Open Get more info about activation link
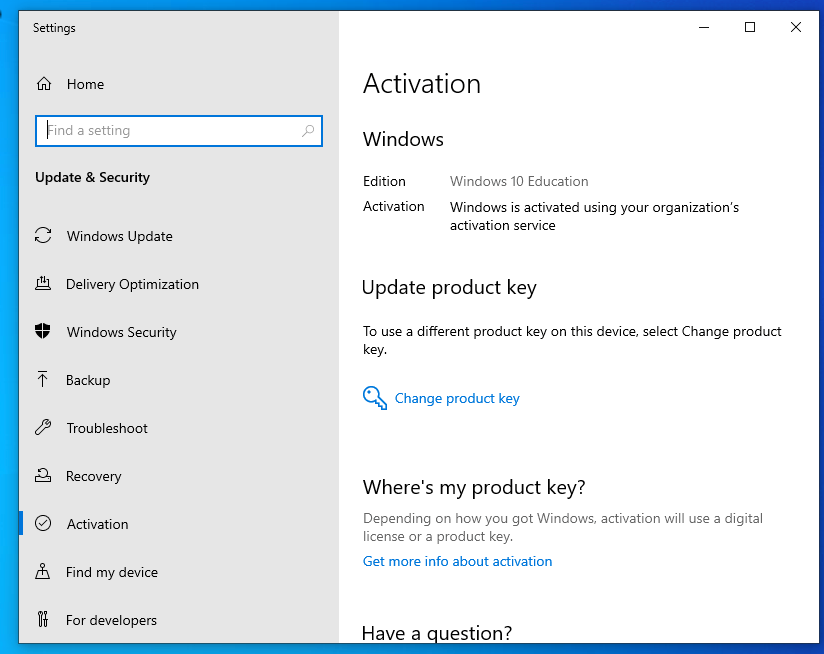Screen dimensions: 824x654 point(457,561)
